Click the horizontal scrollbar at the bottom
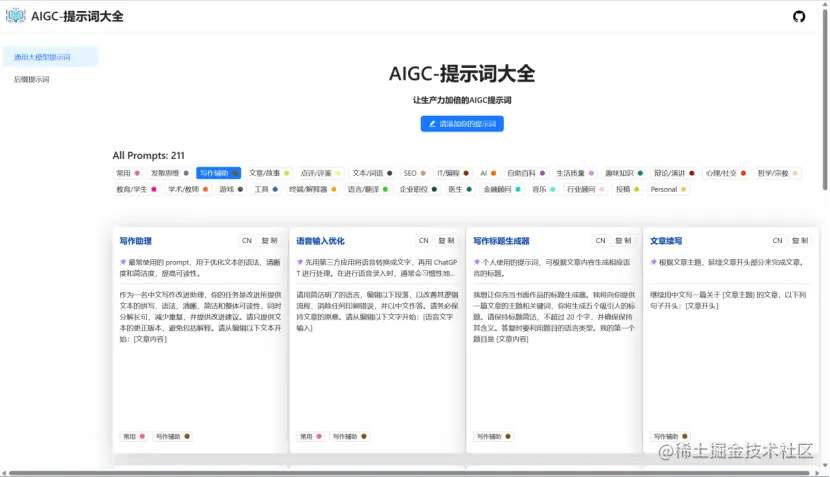This screenshot has width=830, height=477. click(x=409, y=473)
